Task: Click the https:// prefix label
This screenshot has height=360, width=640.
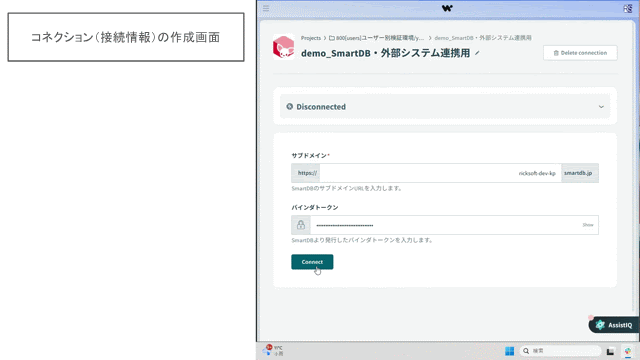Action: (x=307, y=173)
